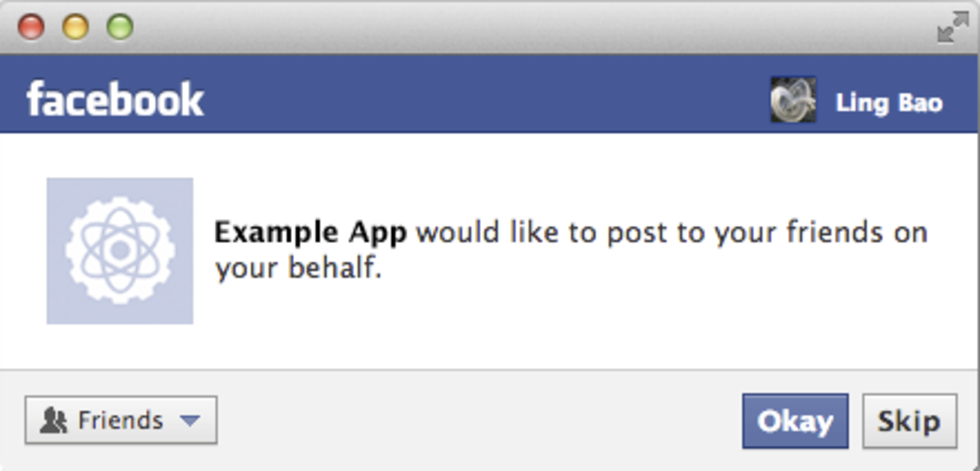This screenshot has width=980, height=471.
Task: Click the "your behalf." text line
Action: point(298,269)
